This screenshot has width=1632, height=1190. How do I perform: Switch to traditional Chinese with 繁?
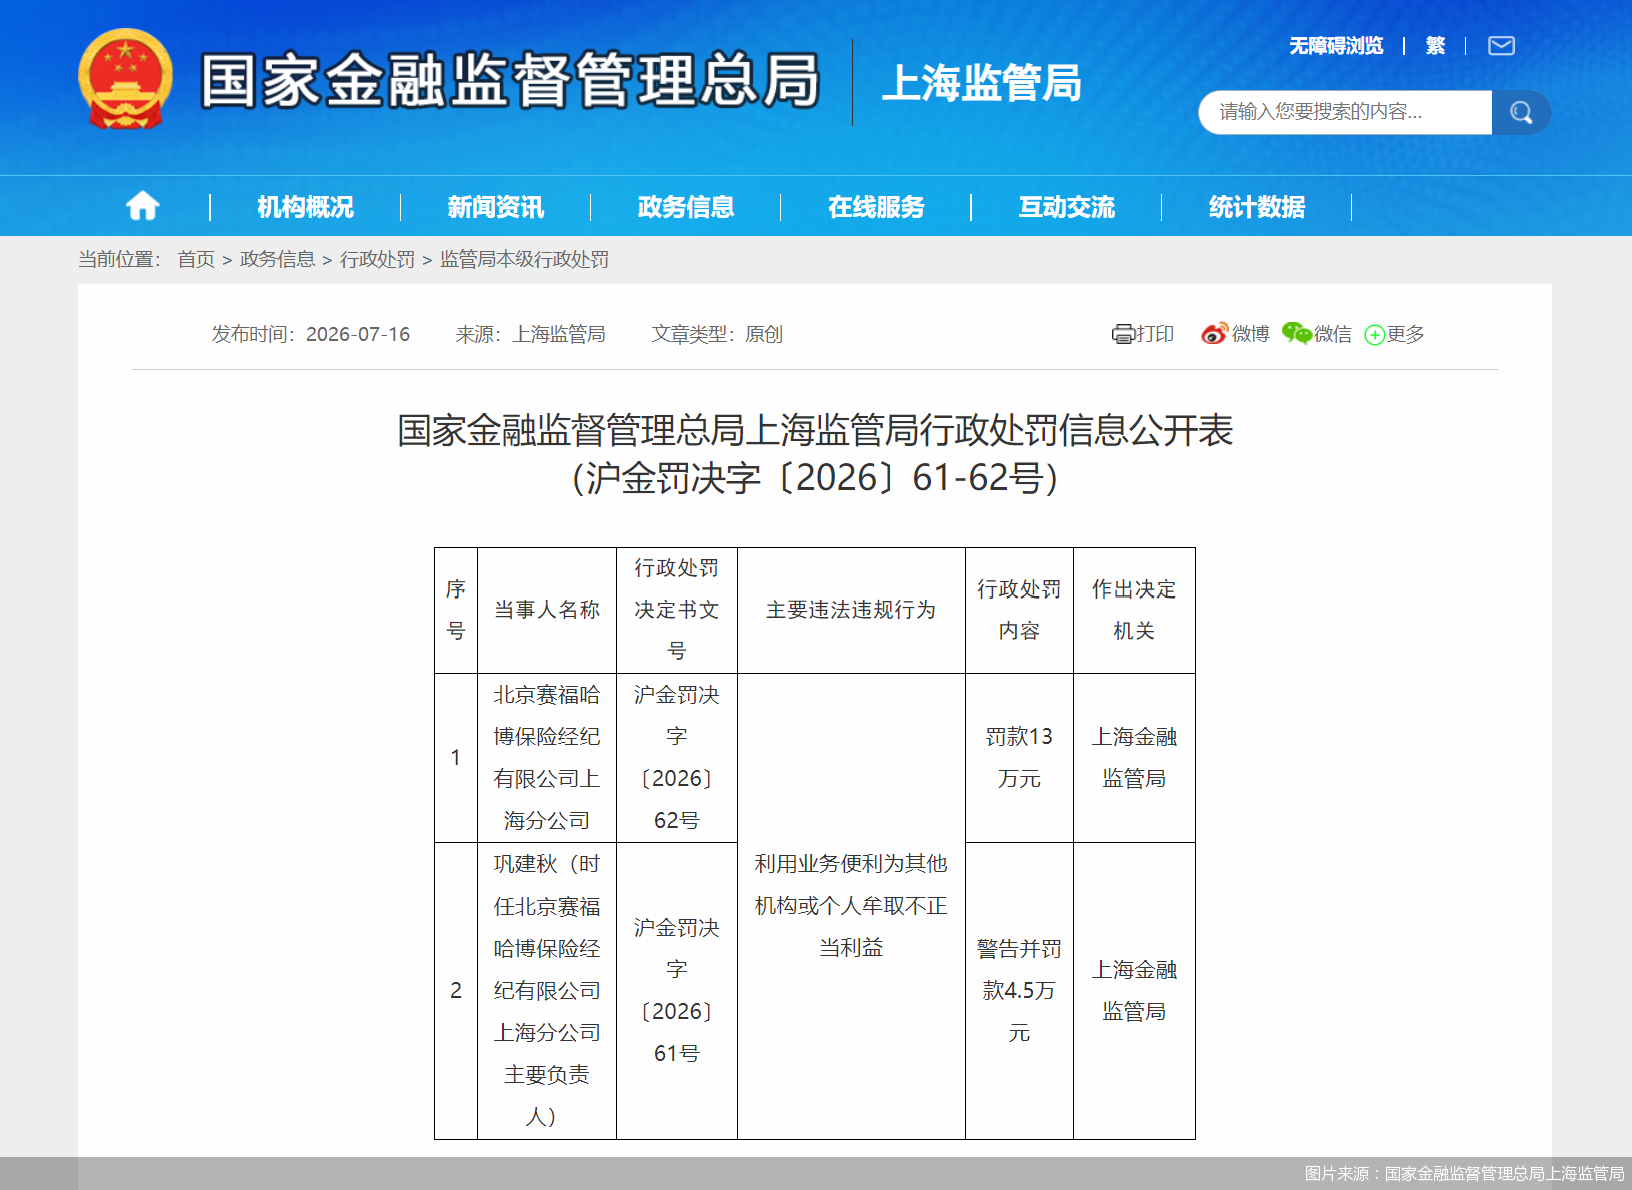click(x=1435, y=46)
